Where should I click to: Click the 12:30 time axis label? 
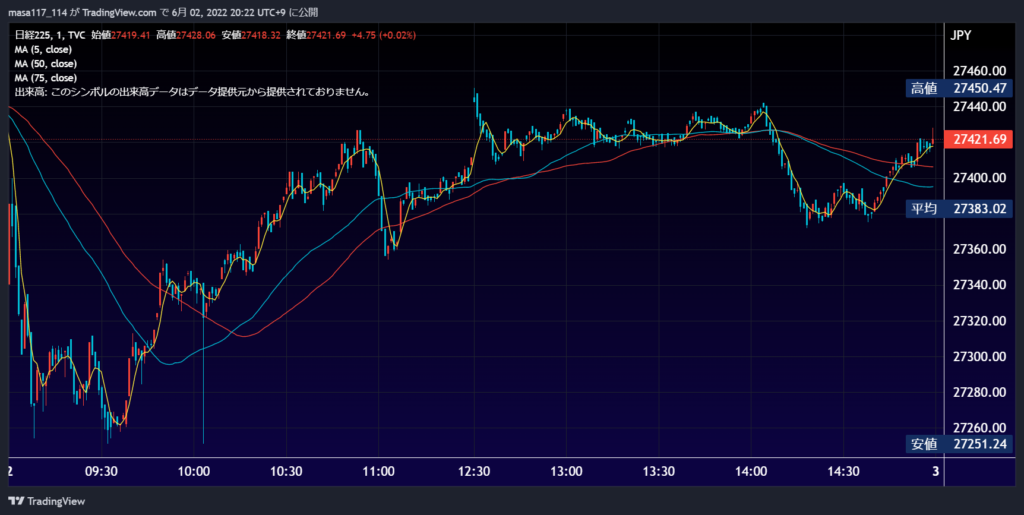[x=473, y=471]
